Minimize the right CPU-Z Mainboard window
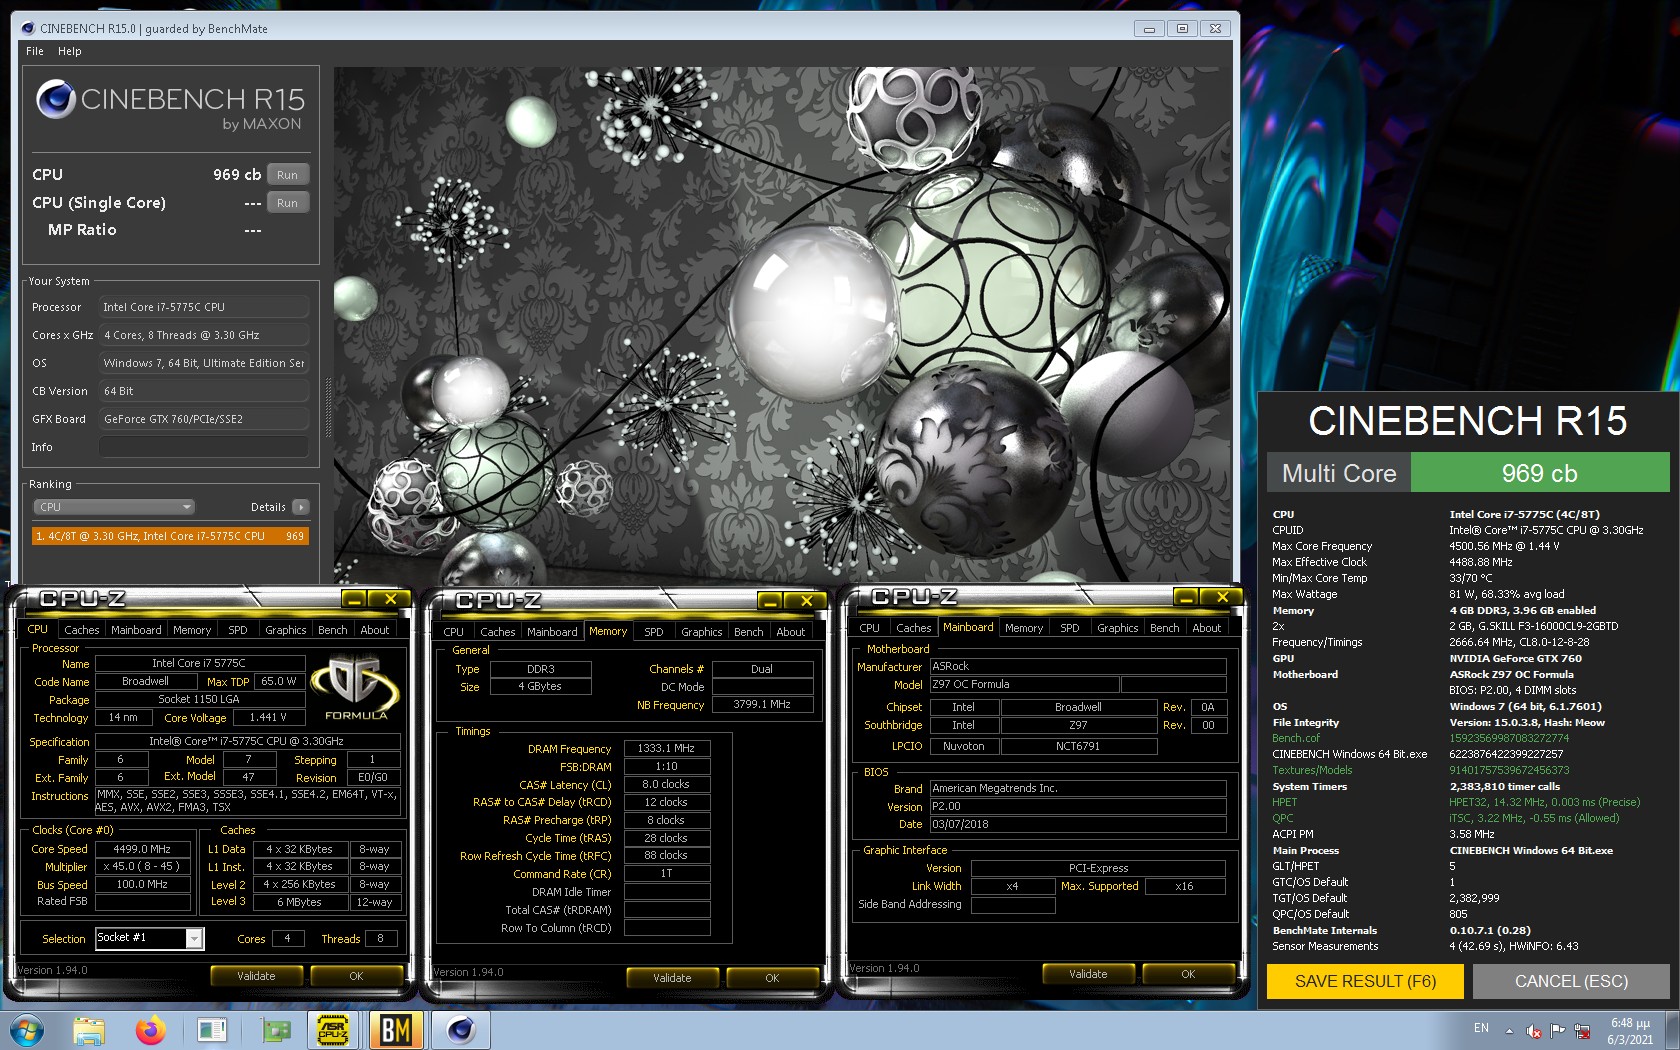Image resolution: width=1680 pixels, height=1050 pixels. tap(1185, 597)
